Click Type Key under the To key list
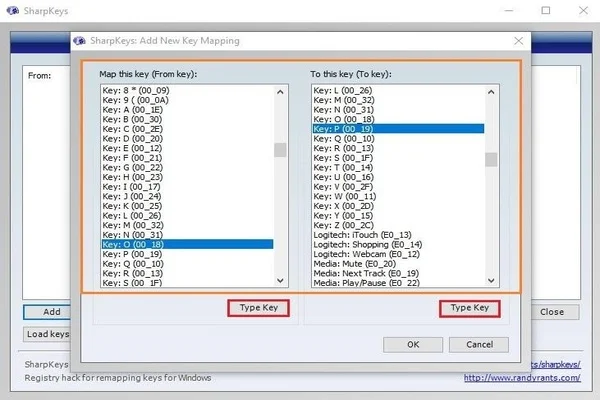The height and width of the screenshot is (400, 600). coord(470,308)
